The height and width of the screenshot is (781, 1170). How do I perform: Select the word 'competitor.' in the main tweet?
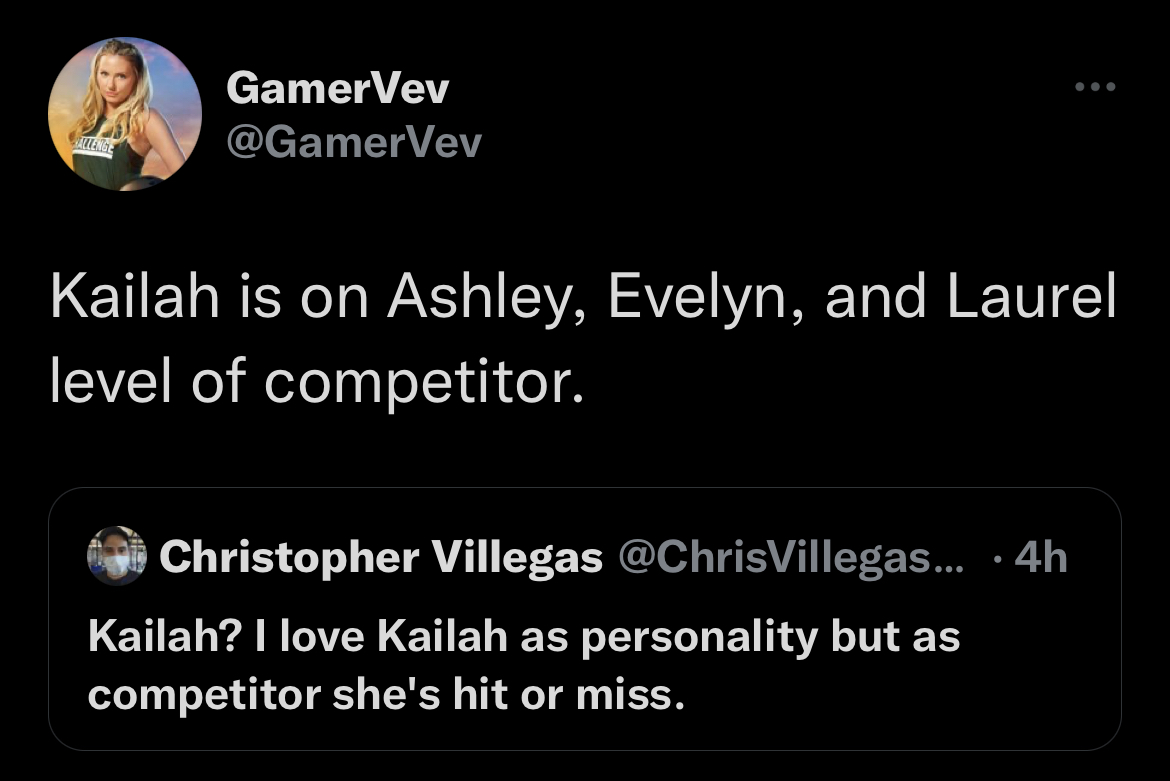tap(424, 385)
